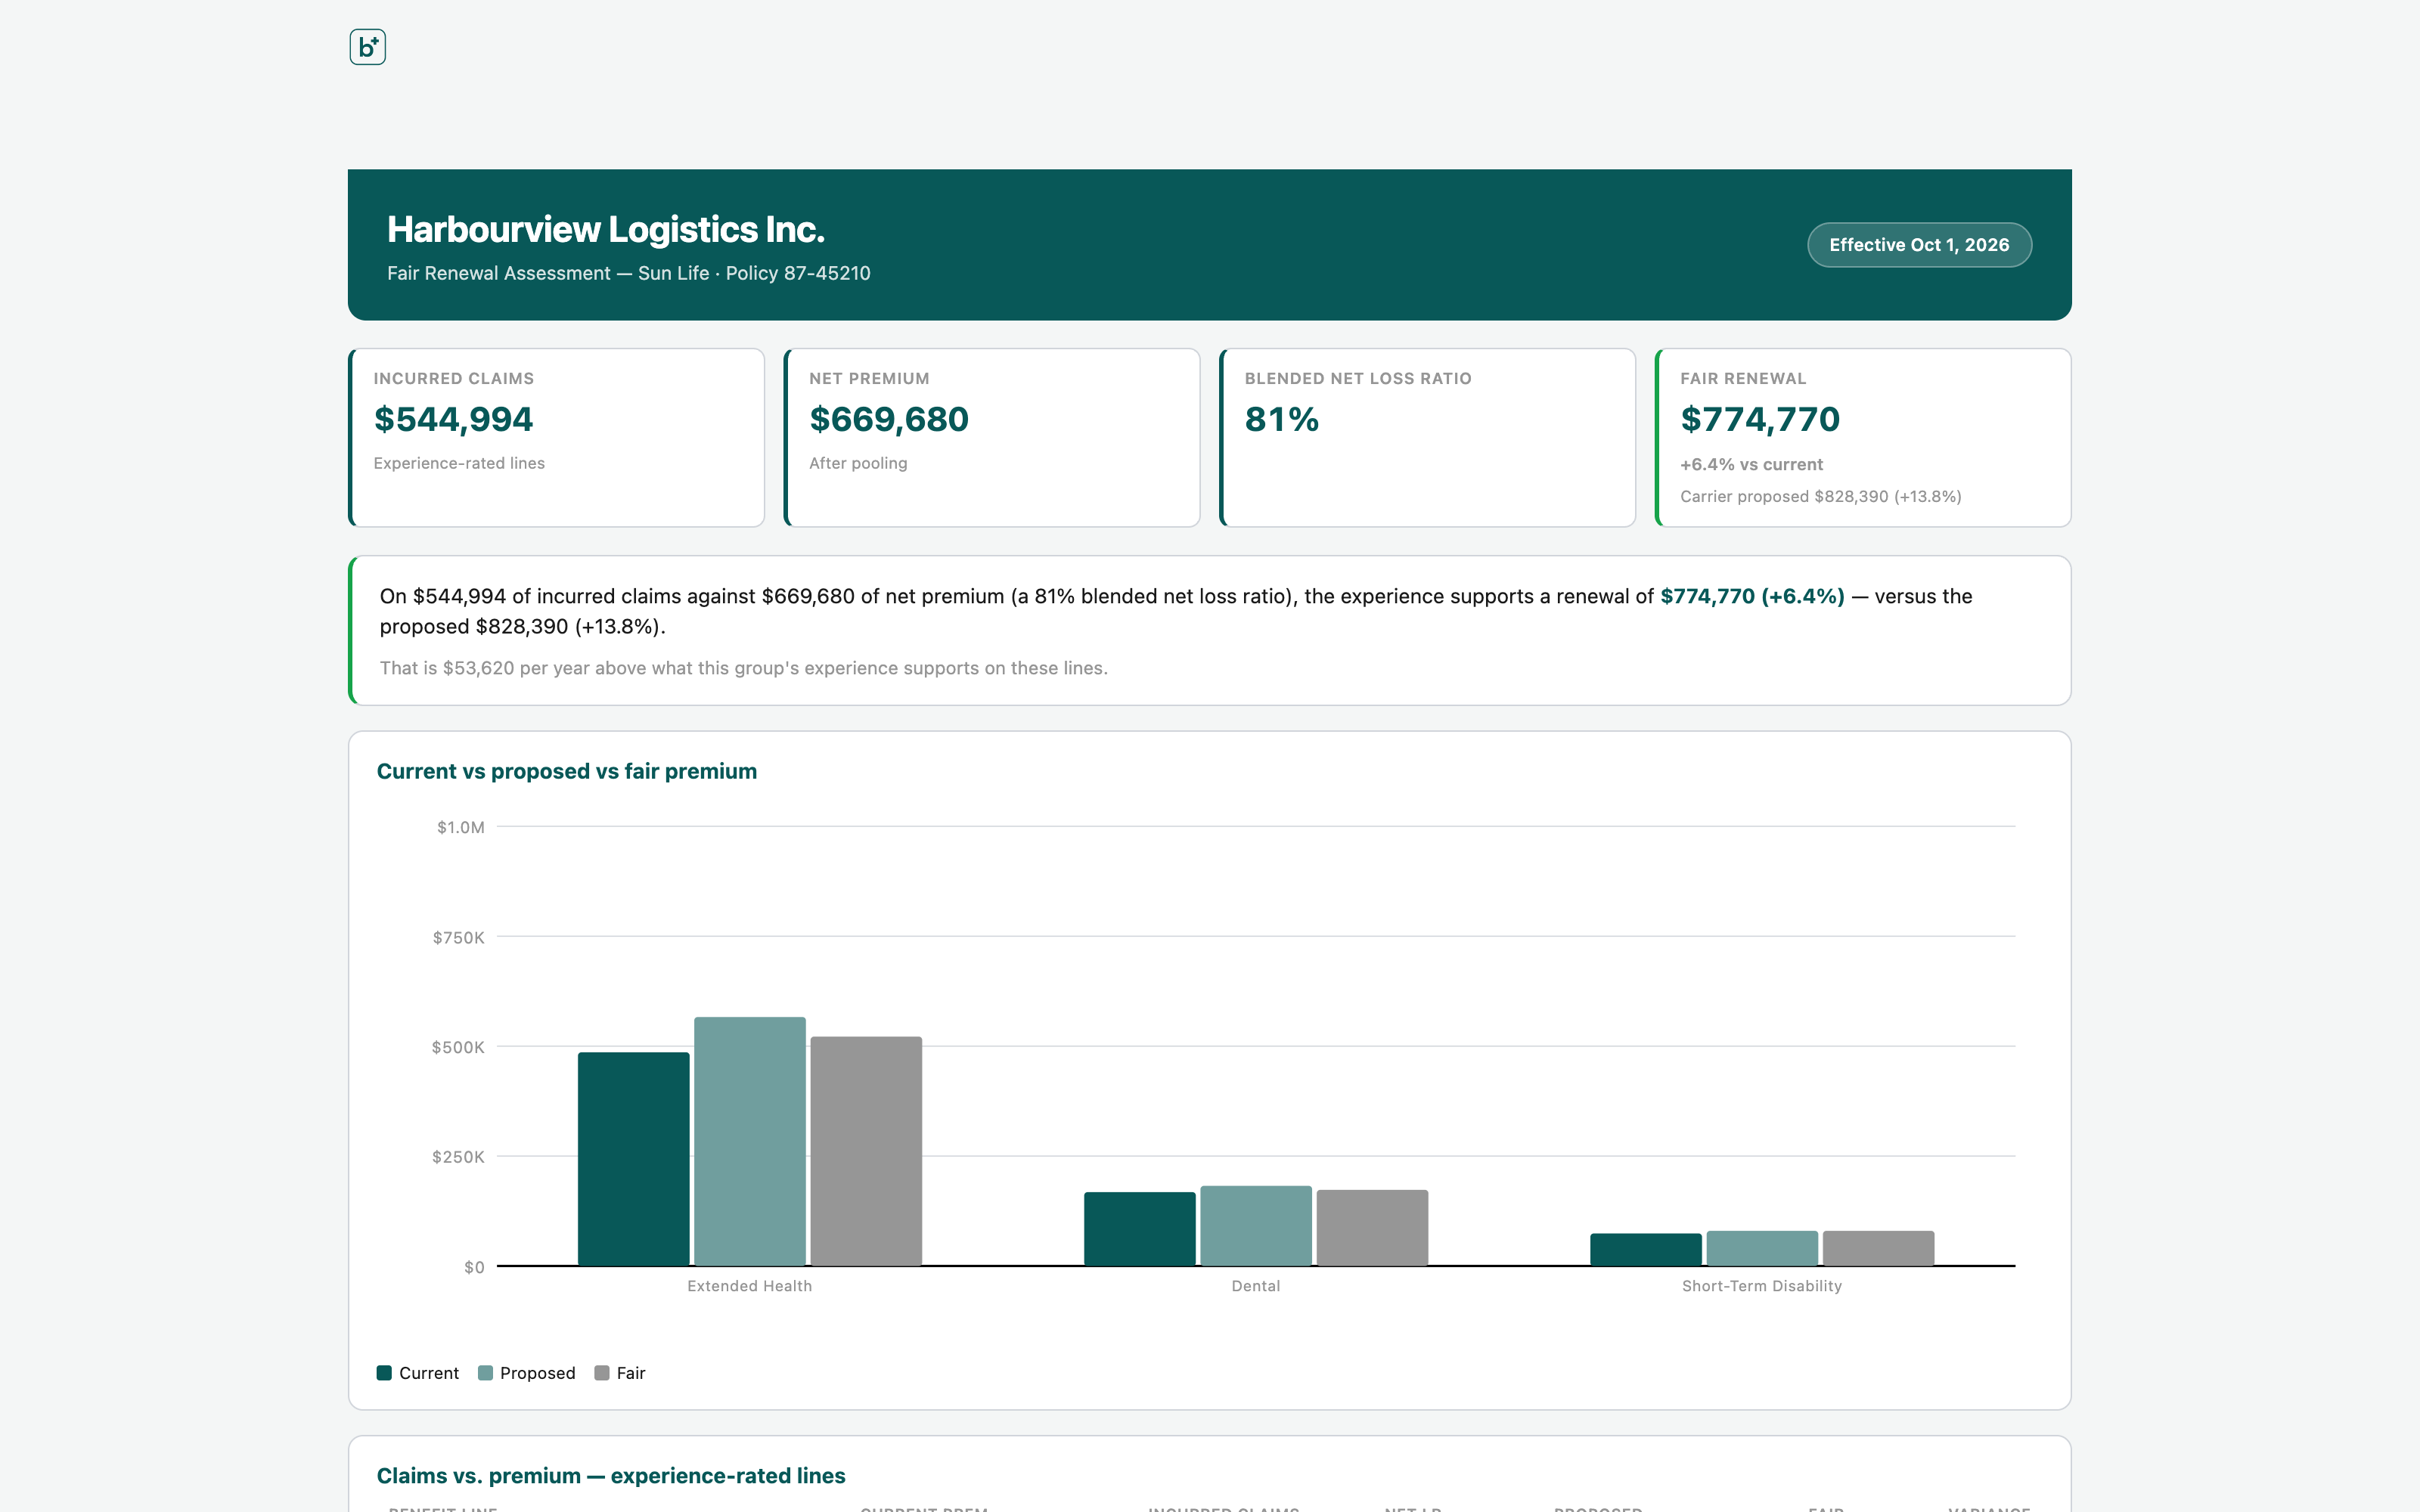Click the Short-Term Disability fair bar

pyautogui.click(x=1878, y=1248)
